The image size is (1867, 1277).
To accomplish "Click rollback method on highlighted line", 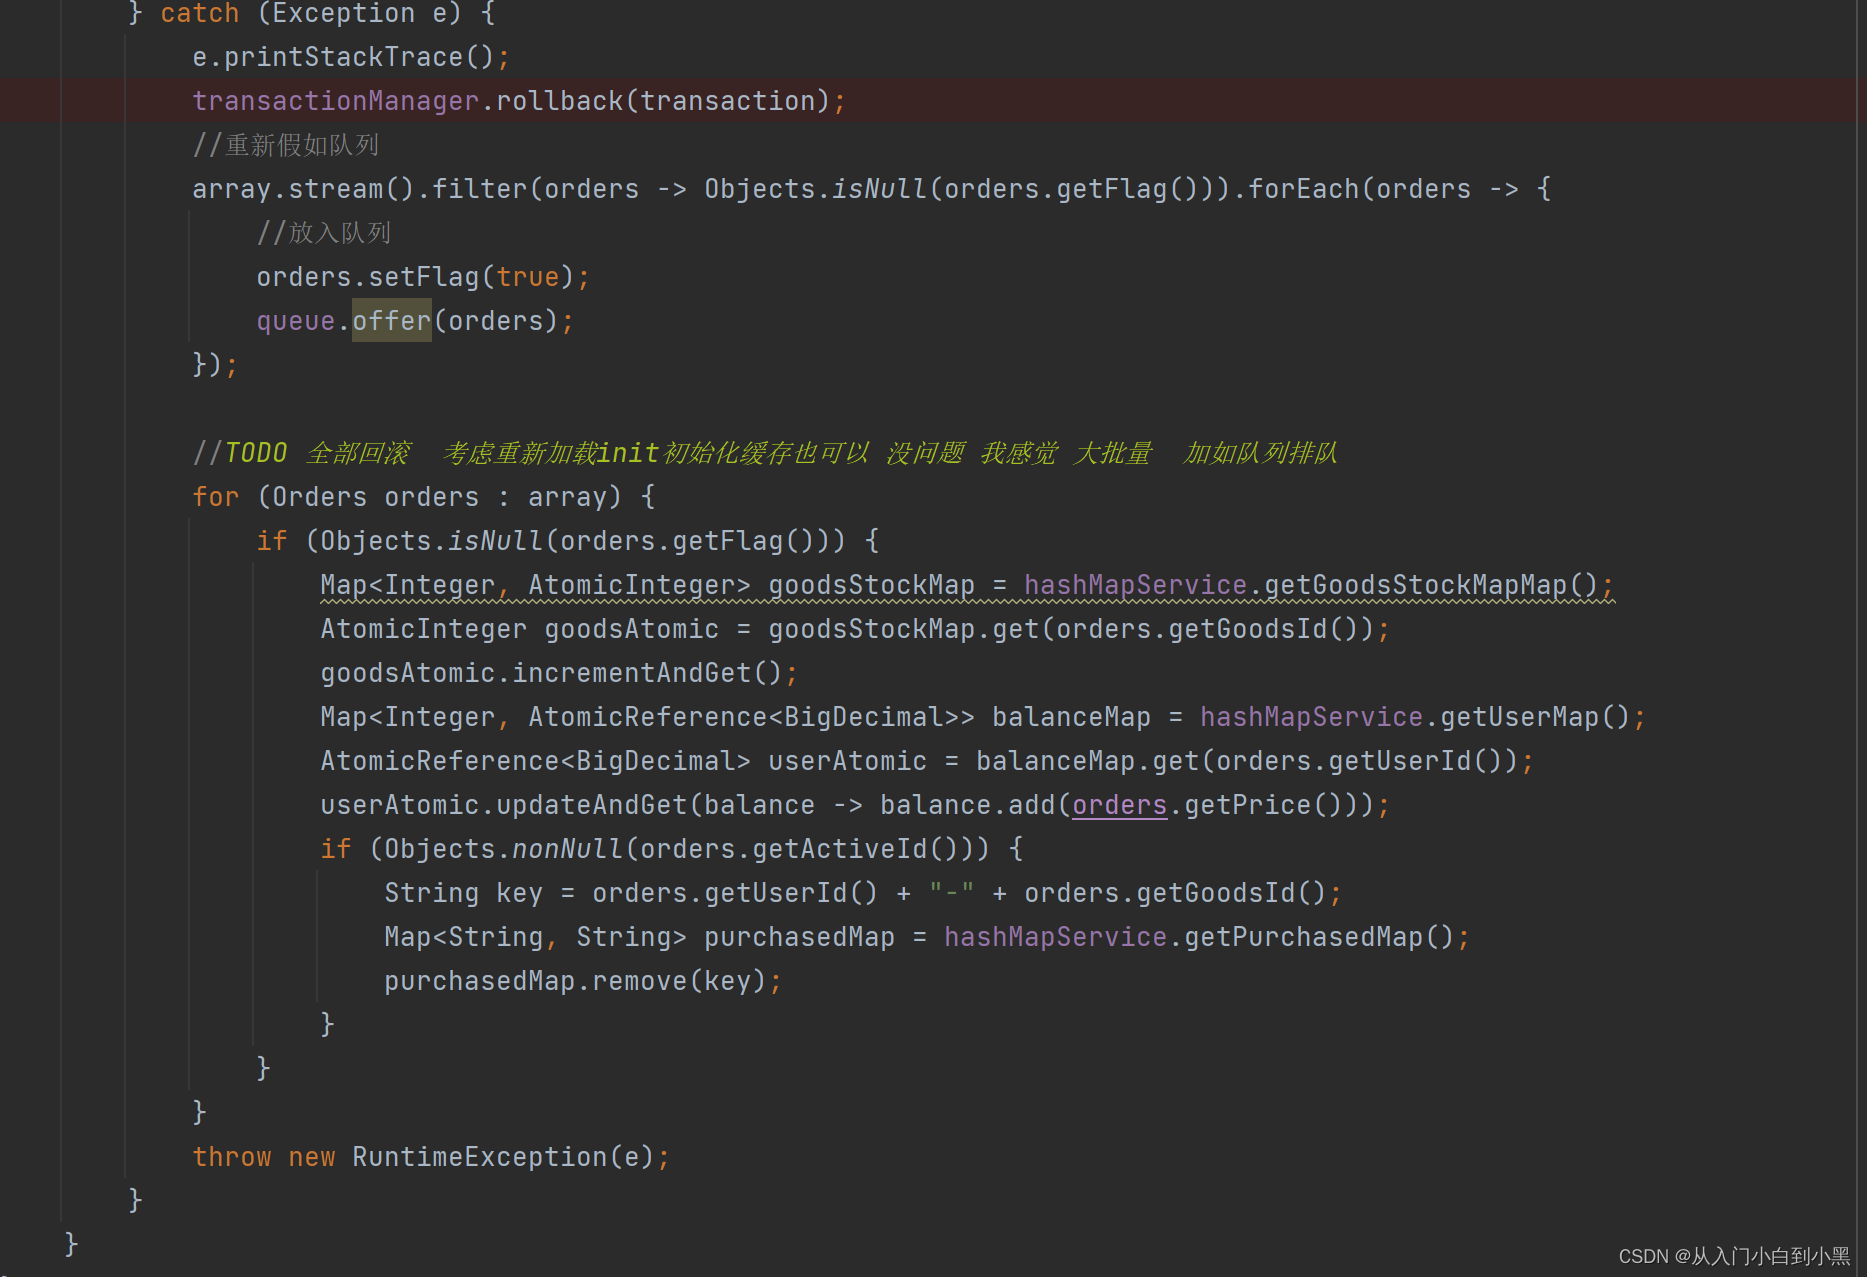I will (559, 101).
